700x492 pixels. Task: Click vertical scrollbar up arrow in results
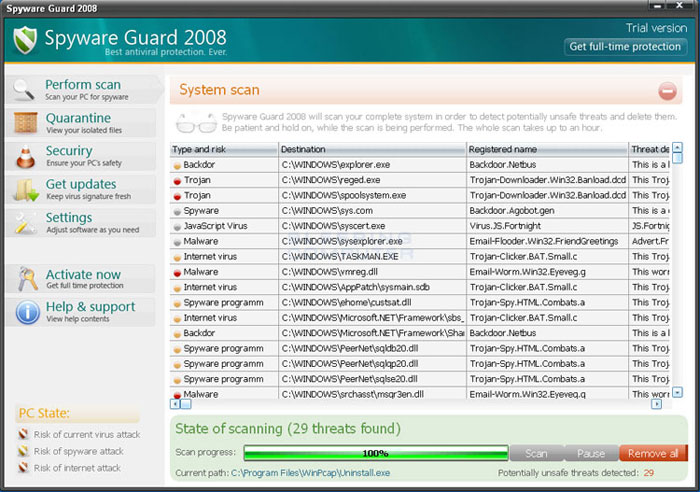point(677,147)
